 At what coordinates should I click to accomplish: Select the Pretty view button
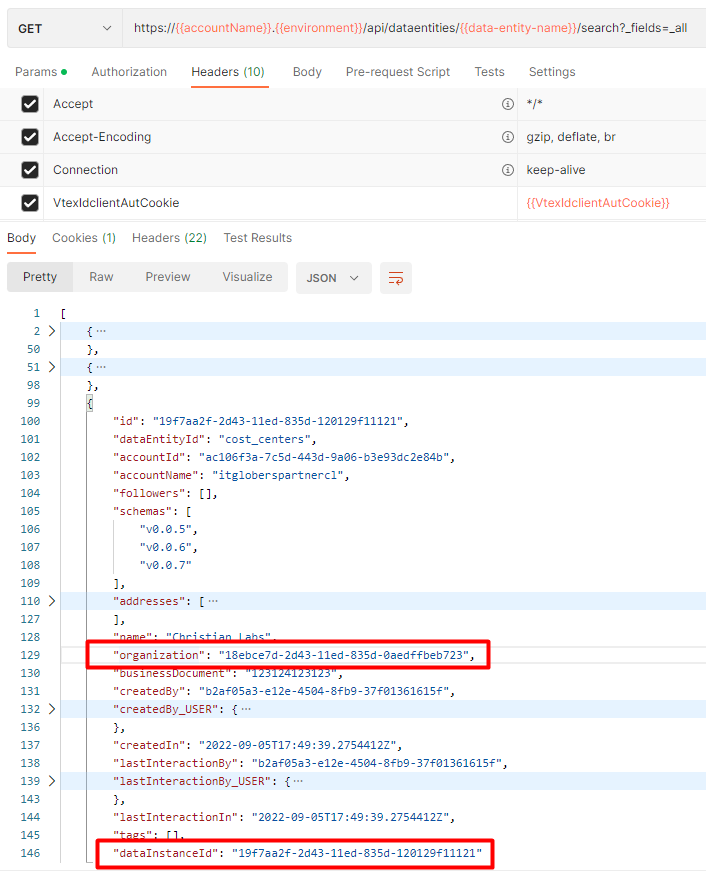[40, 277]
